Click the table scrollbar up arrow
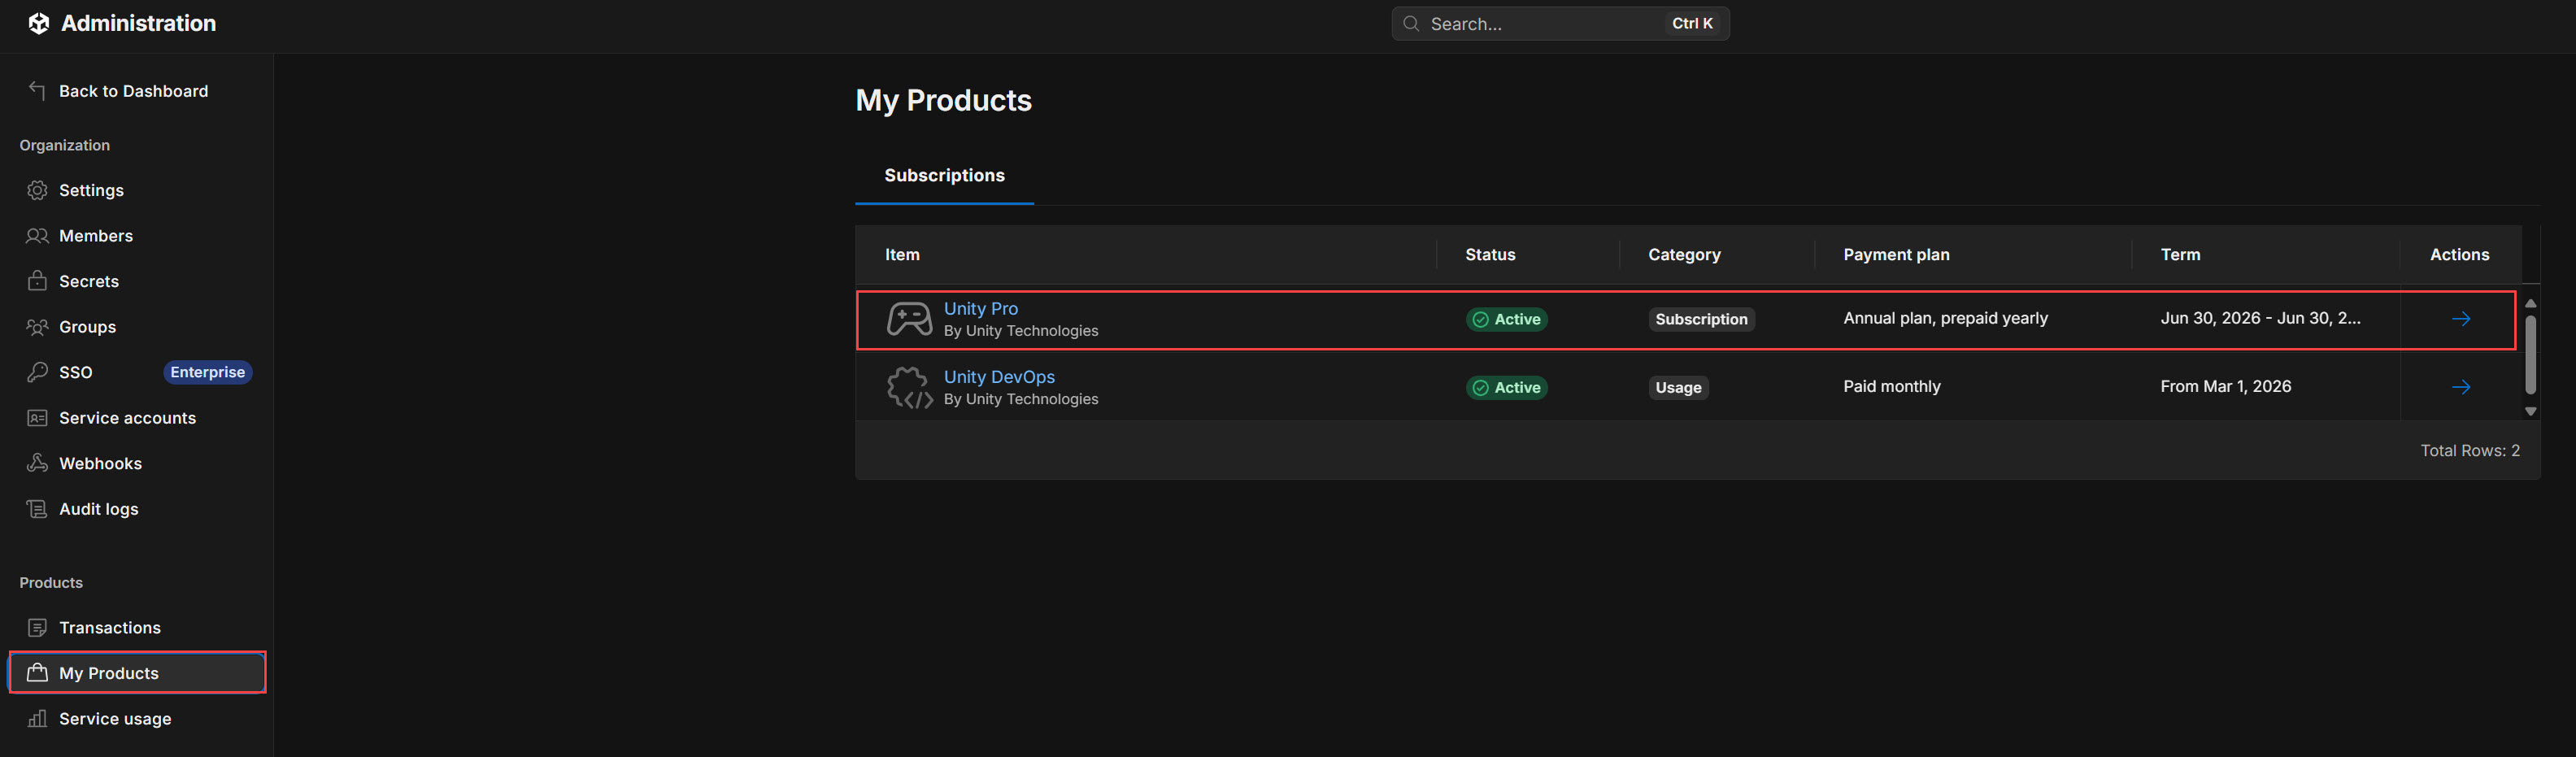The height and width of the screenshot is (757, 2576). coord(2530,303)
